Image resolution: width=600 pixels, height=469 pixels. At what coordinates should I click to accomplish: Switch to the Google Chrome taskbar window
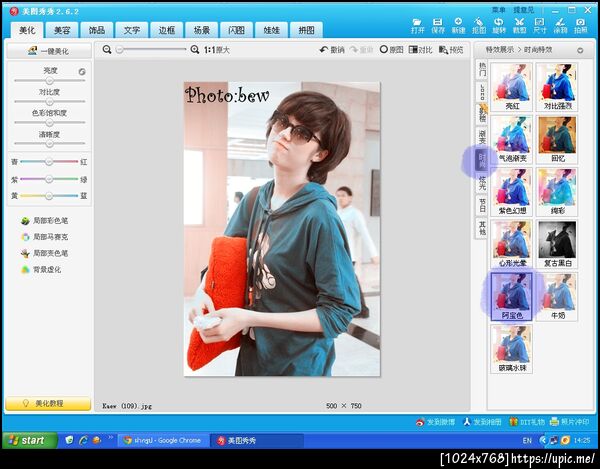click(x=163, y=441)
